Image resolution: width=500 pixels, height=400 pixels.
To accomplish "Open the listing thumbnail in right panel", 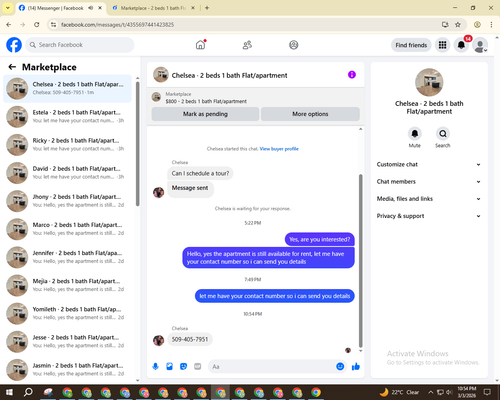I will click(x=429, y=82).
